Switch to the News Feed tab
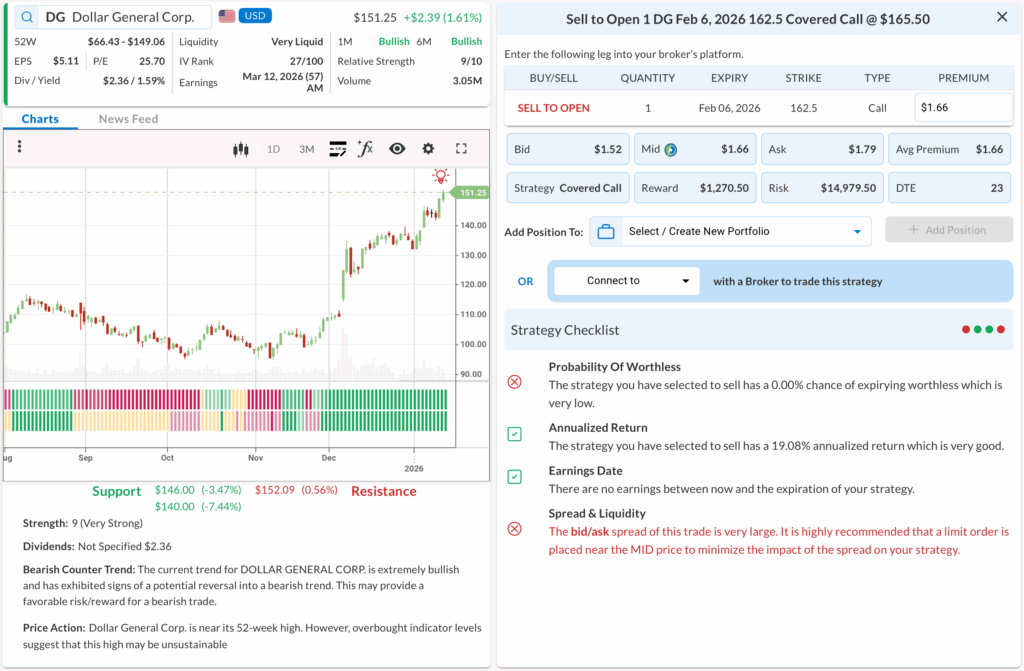This screenshot has height=671, width=1024. click(x=128, y=119)
